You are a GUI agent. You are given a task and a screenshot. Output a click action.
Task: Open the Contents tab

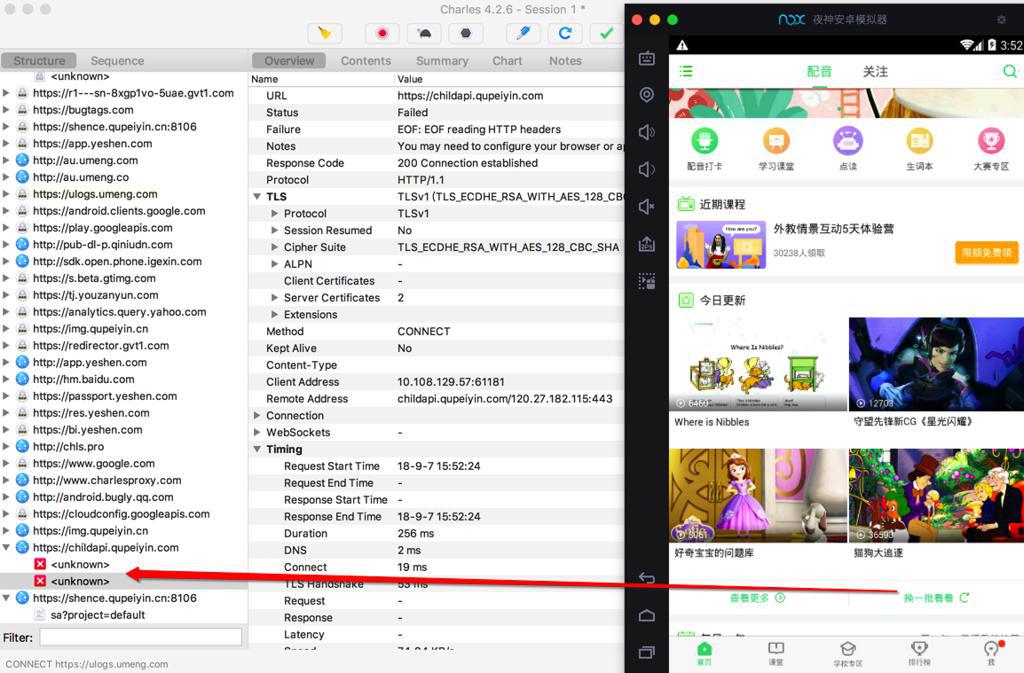(366, 61)
